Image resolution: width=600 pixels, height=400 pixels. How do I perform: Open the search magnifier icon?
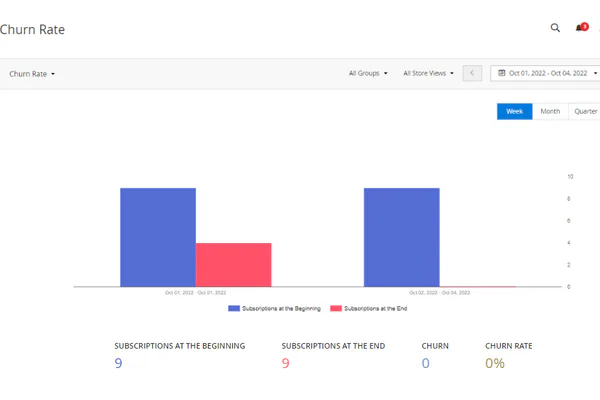555,28
